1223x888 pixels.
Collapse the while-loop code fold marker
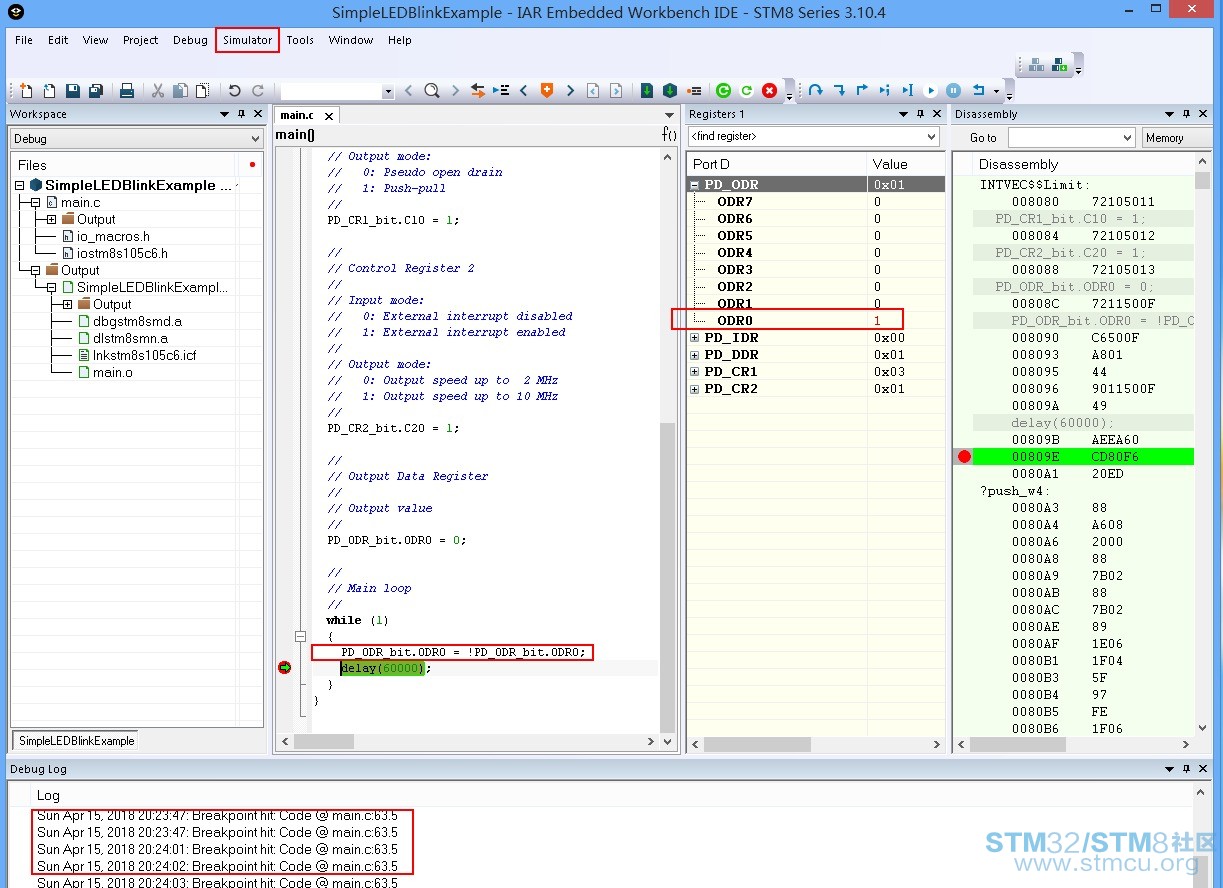[x=300, y=636]
